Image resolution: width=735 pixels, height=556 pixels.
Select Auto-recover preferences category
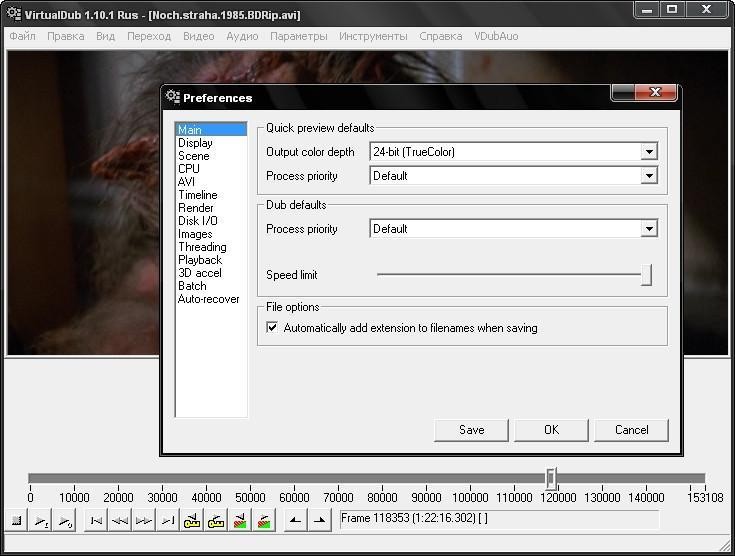click(x=209, y=299)
